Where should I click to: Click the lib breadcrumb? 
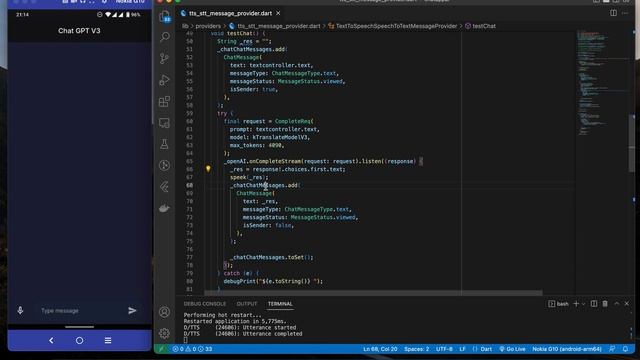(185, 26)
